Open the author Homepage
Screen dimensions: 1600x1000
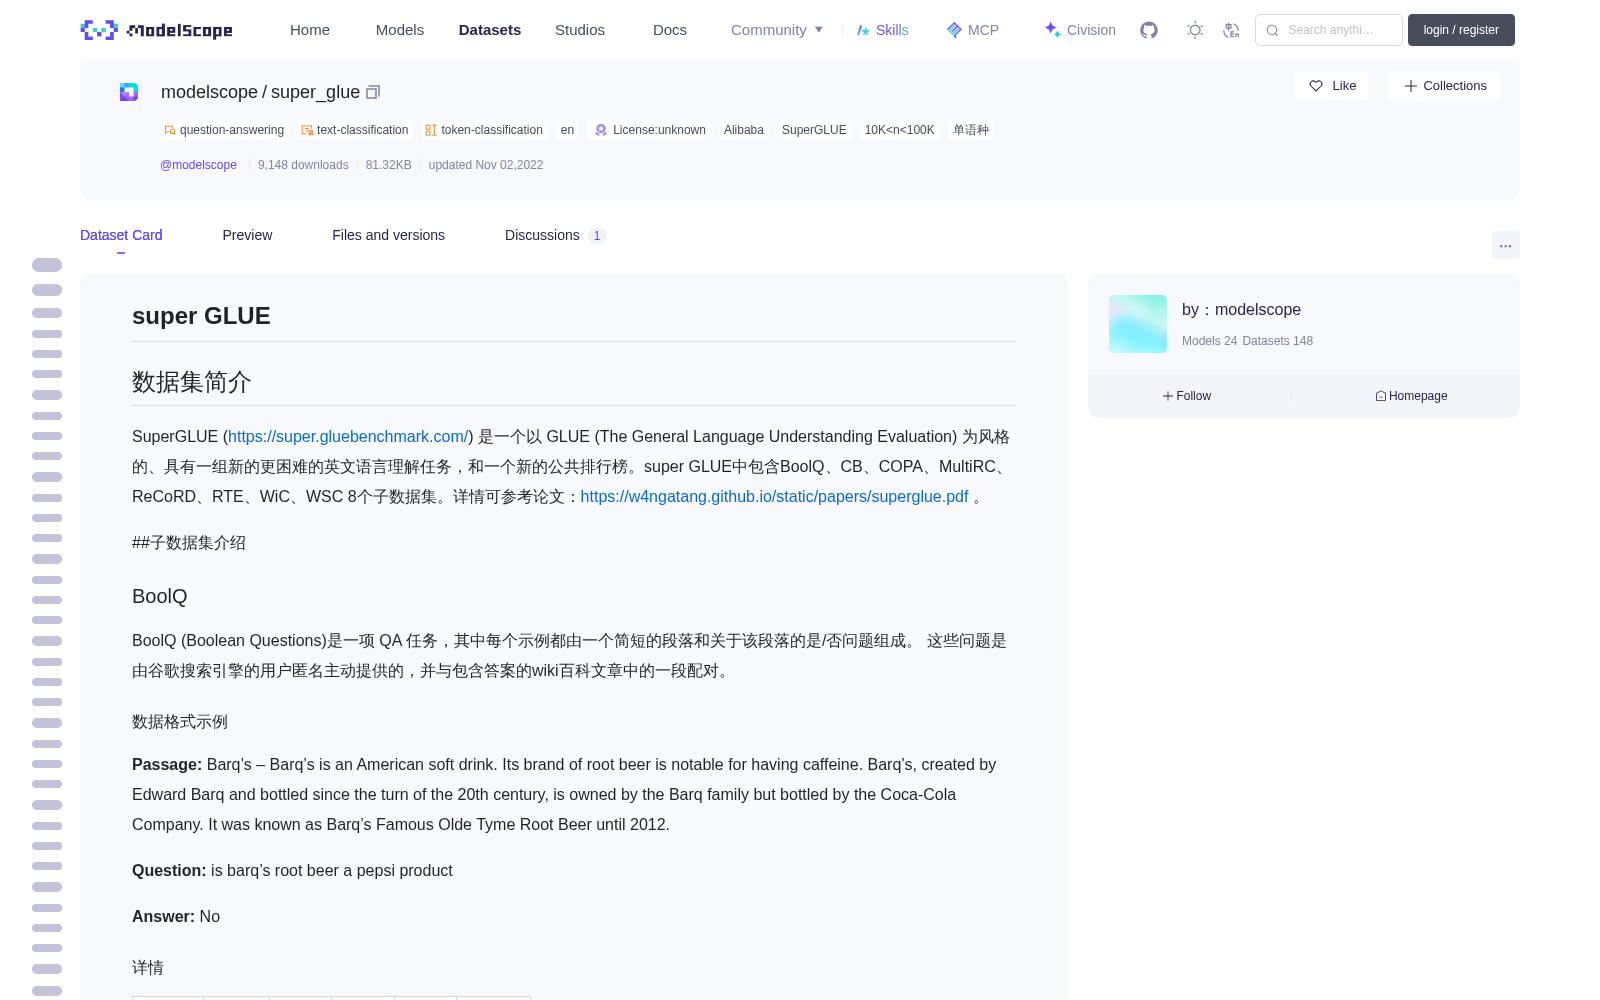point(1411,396)
